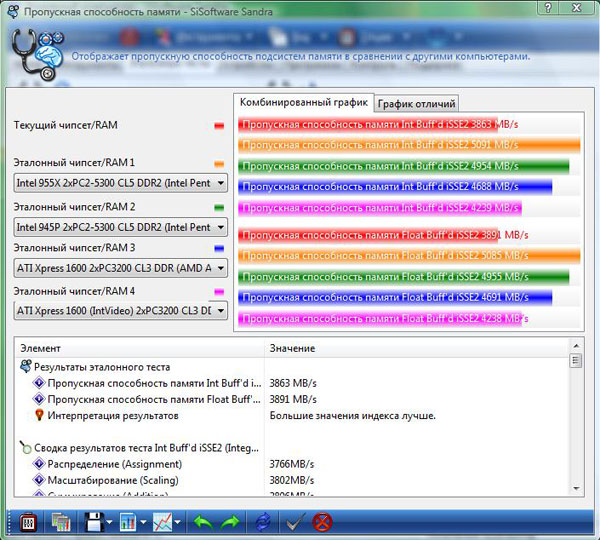Click the gray checkmark OK icon

click(295, 522)
